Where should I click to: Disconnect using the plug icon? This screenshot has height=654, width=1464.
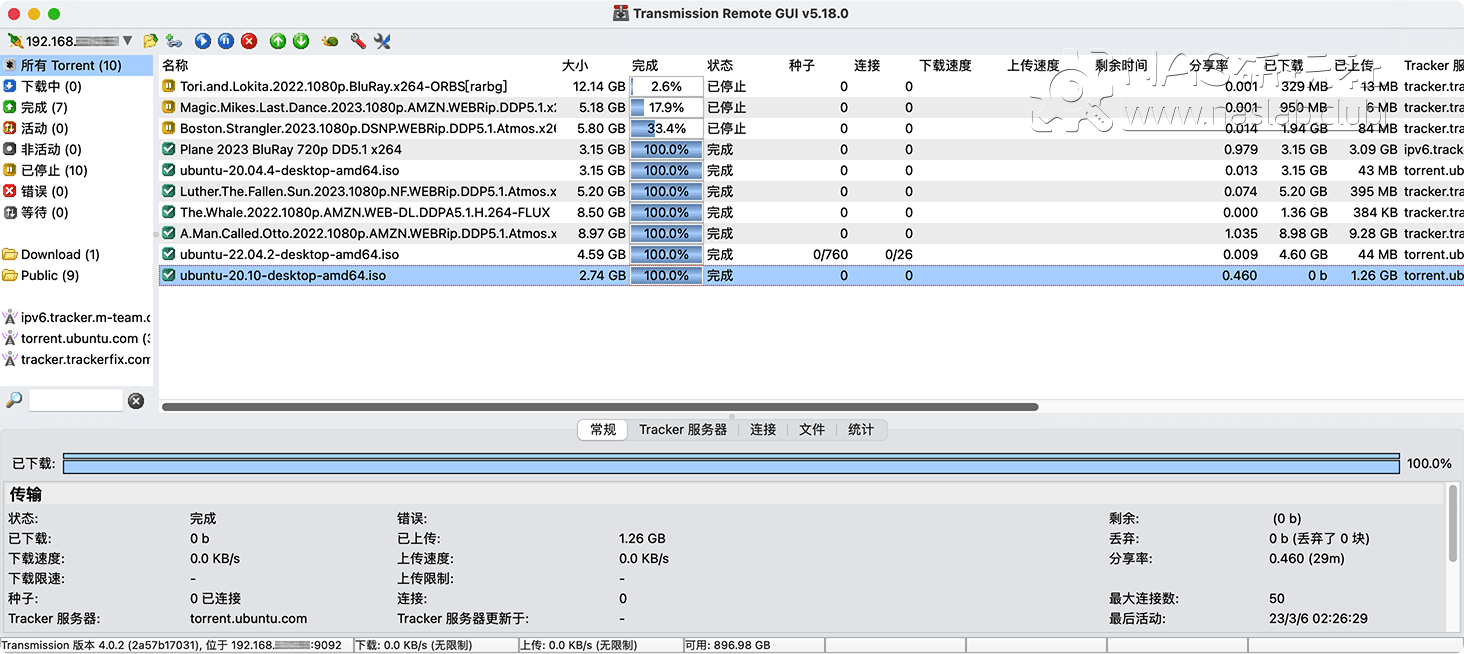coord(15,41)
